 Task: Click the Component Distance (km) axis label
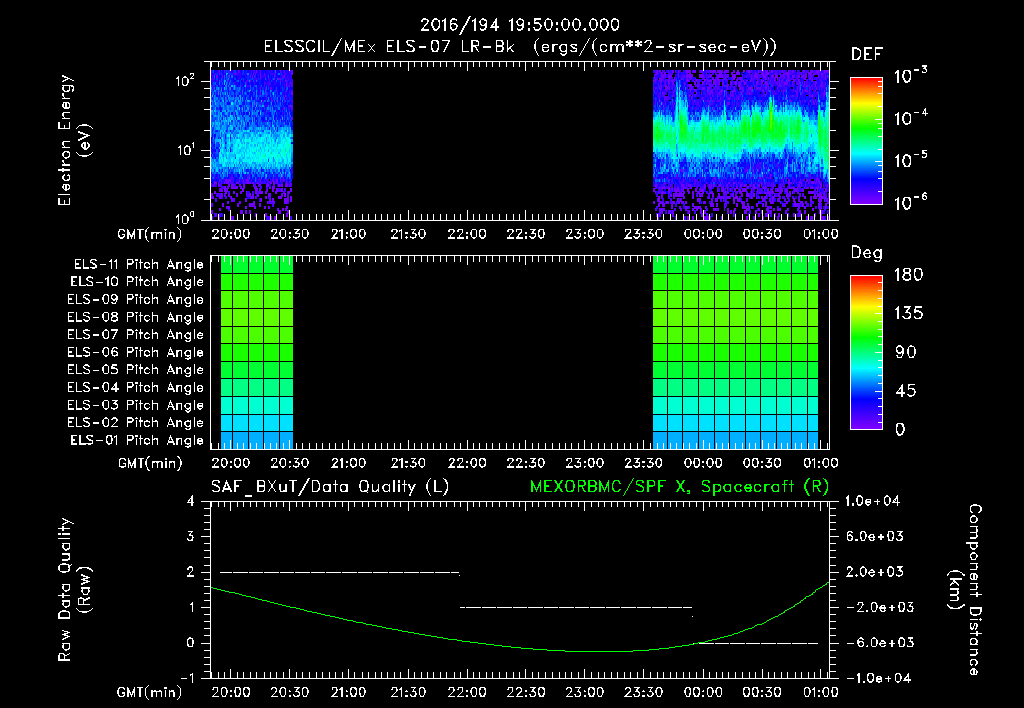965,590
